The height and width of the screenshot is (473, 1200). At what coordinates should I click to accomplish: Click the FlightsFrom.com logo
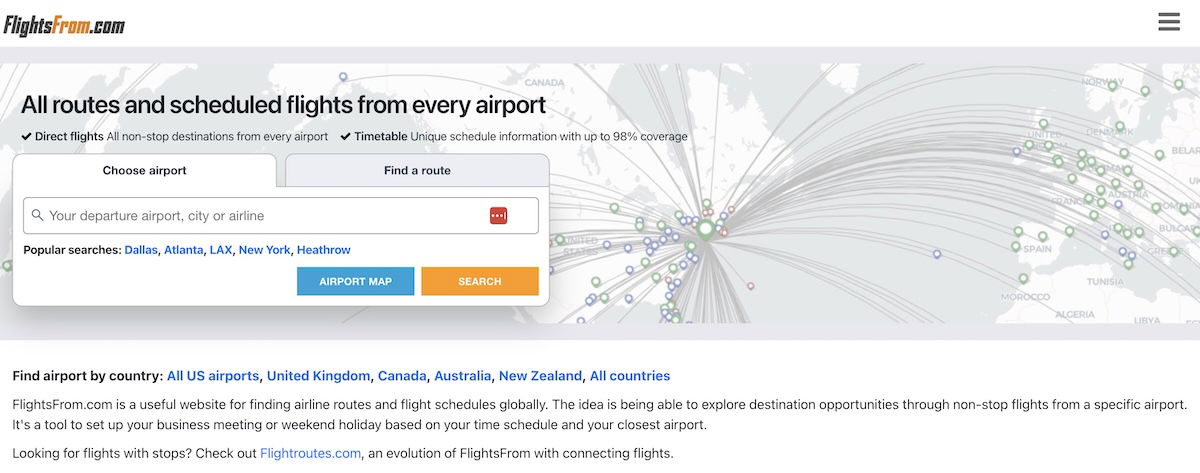[64, 26]
